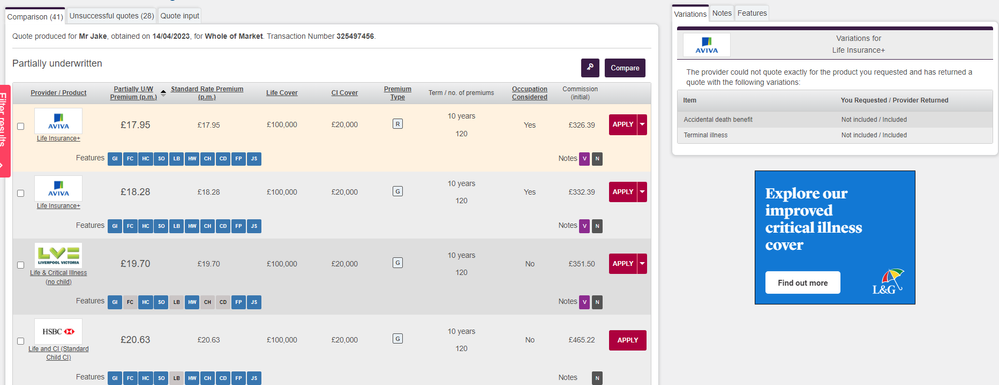The width and height of the screenshot is (999, 385).
Task: Apply for the HSBC £20.63 quote
Action: (628, 340)
